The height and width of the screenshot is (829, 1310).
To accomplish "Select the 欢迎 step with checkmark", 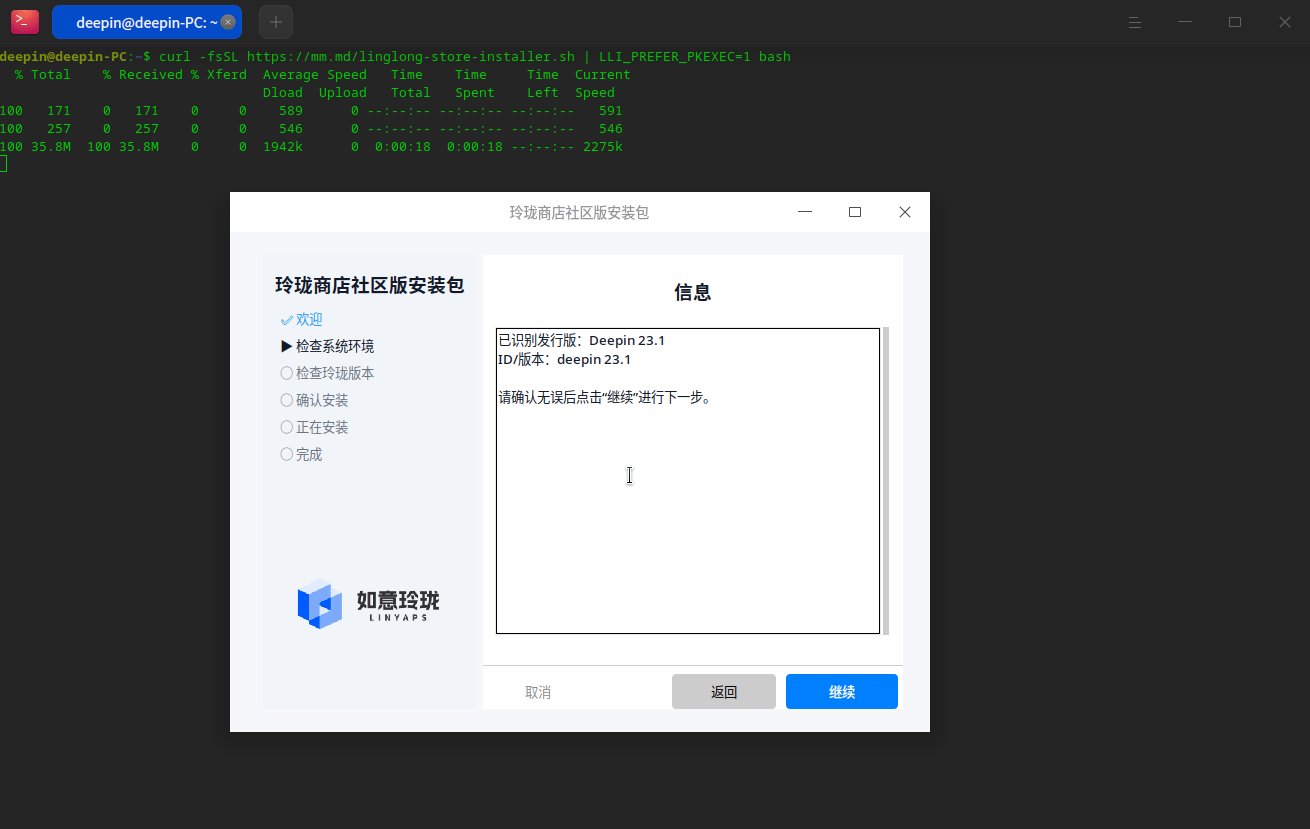I will [302, 319].
